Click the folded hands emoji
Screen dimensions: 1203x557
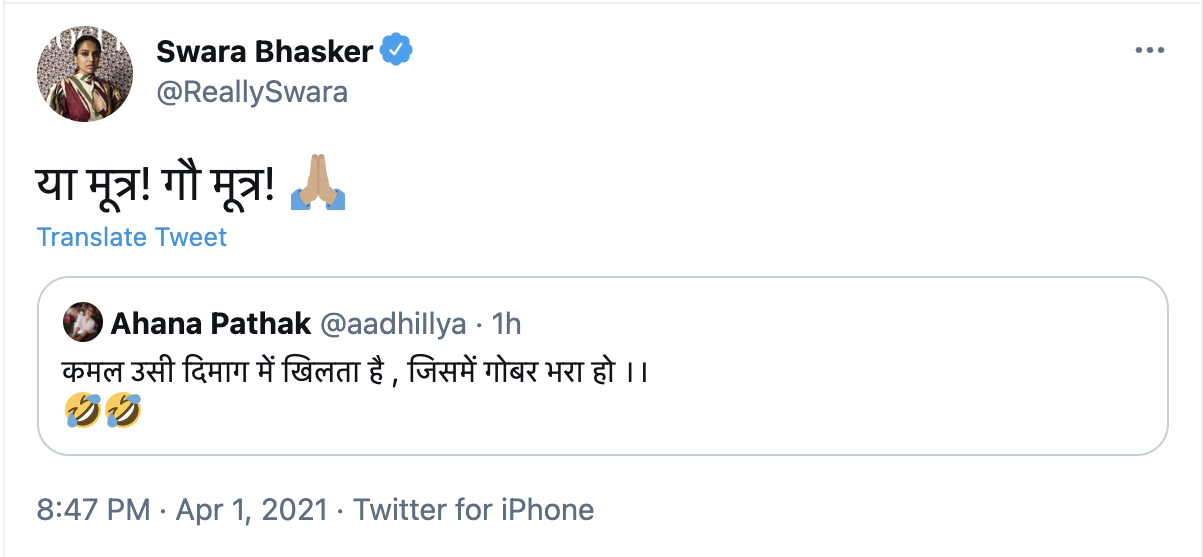[317, 187]
